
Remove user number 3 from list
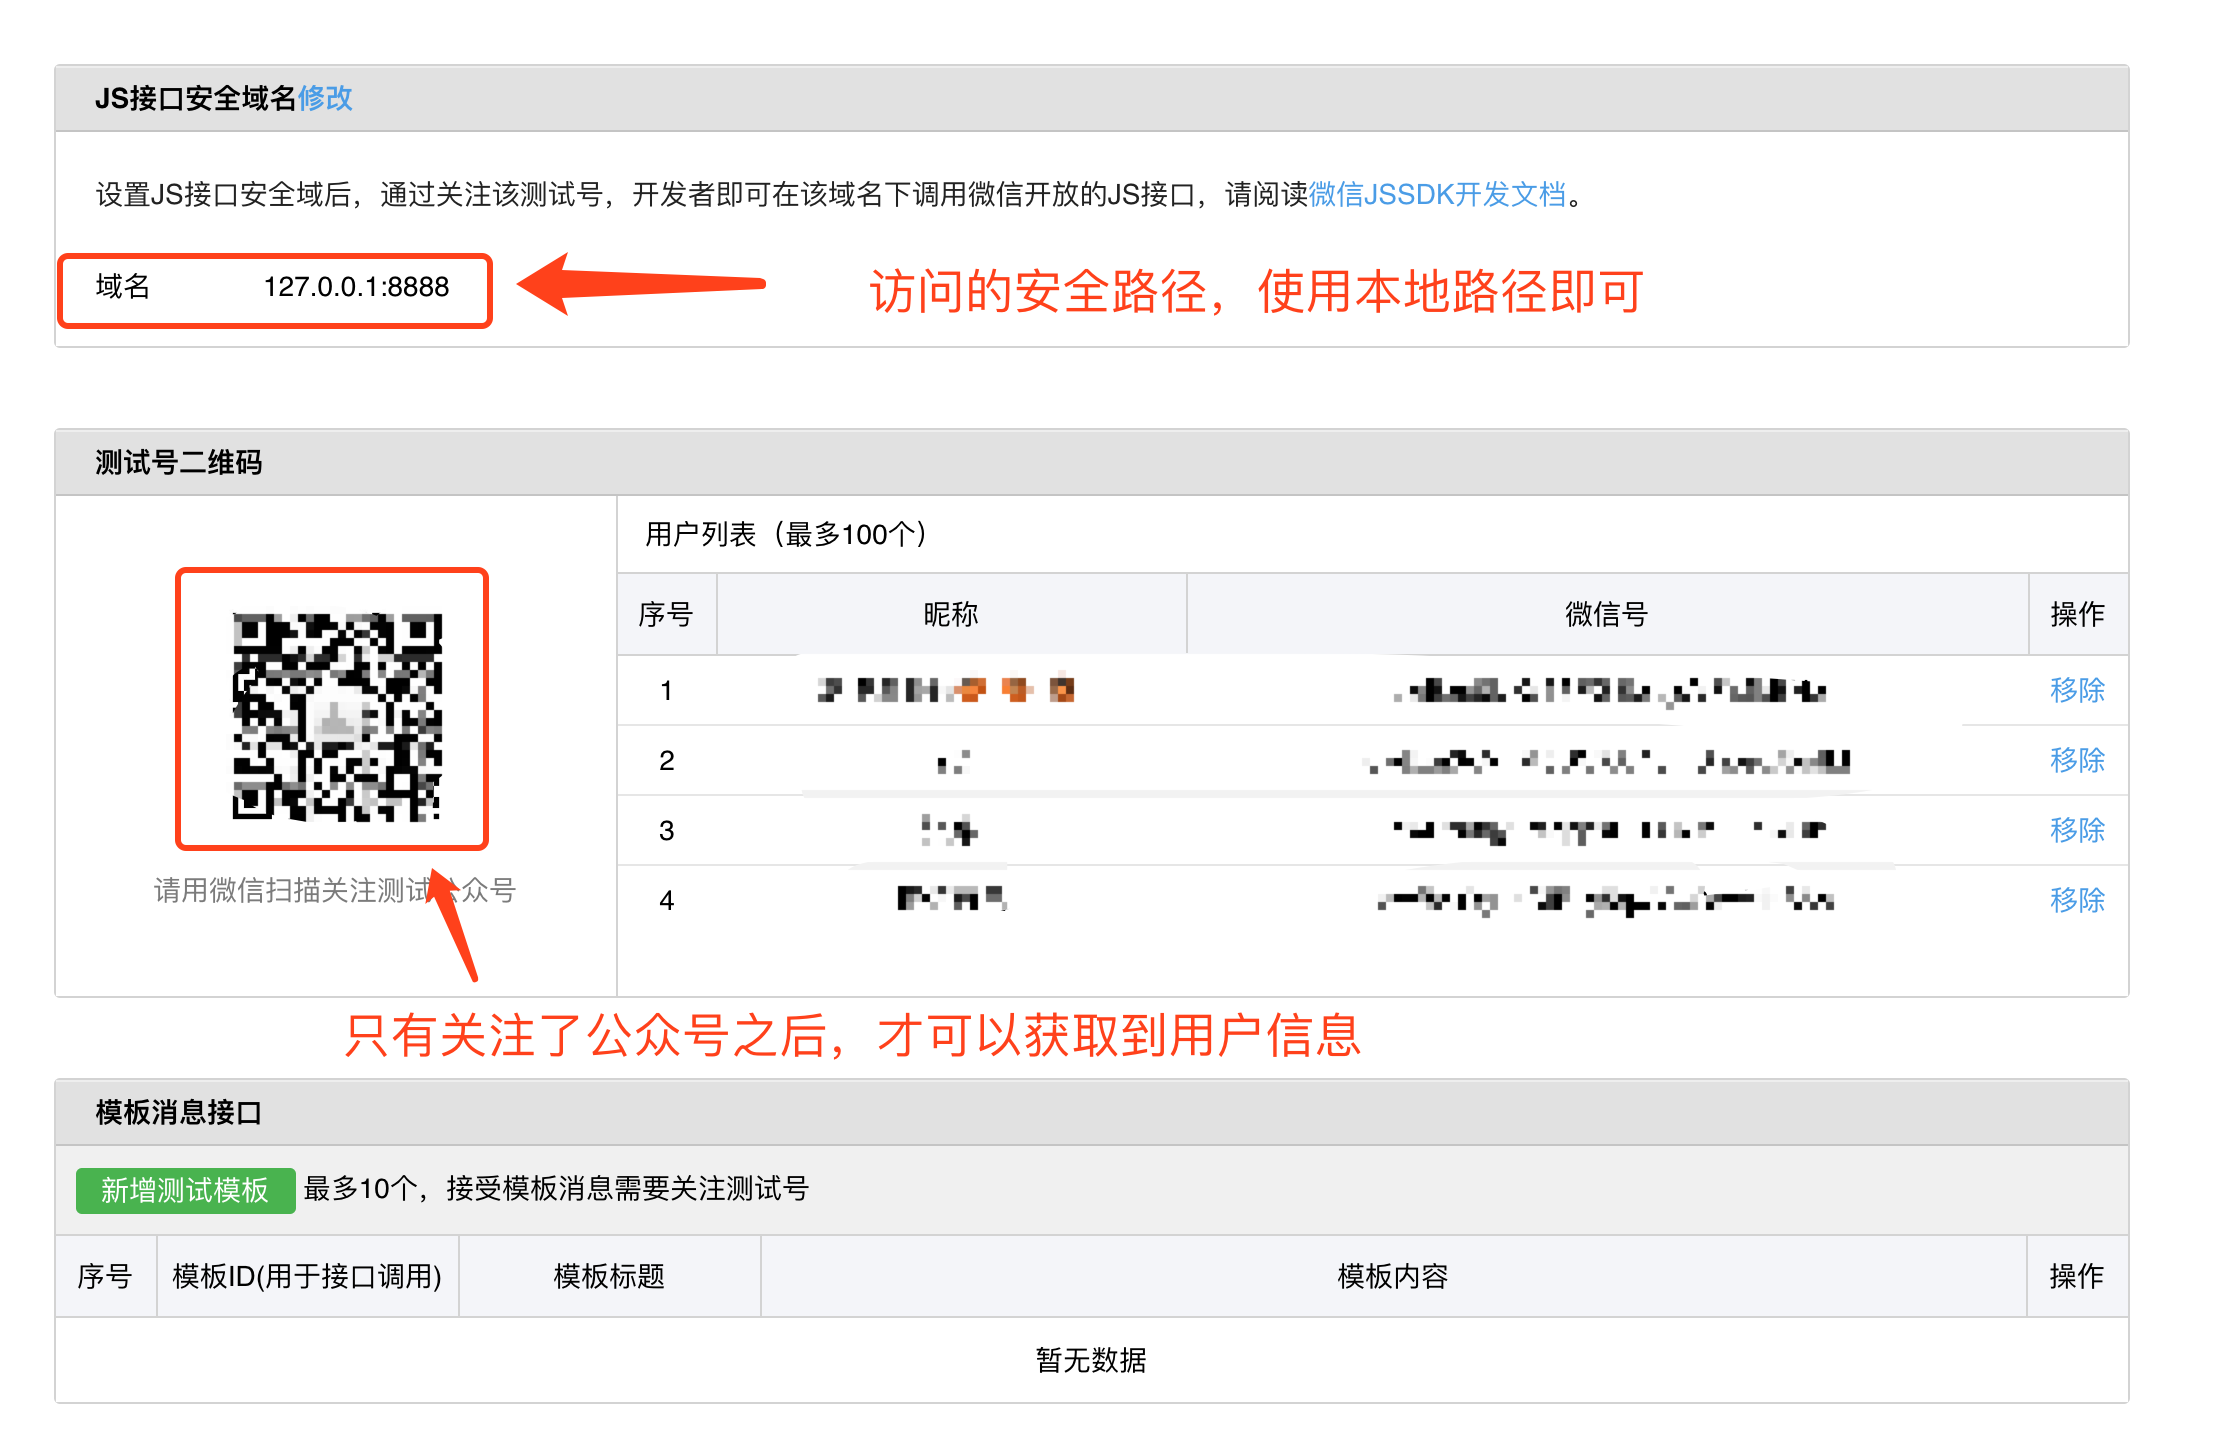pyautogui.click(x=2076, y=830)
